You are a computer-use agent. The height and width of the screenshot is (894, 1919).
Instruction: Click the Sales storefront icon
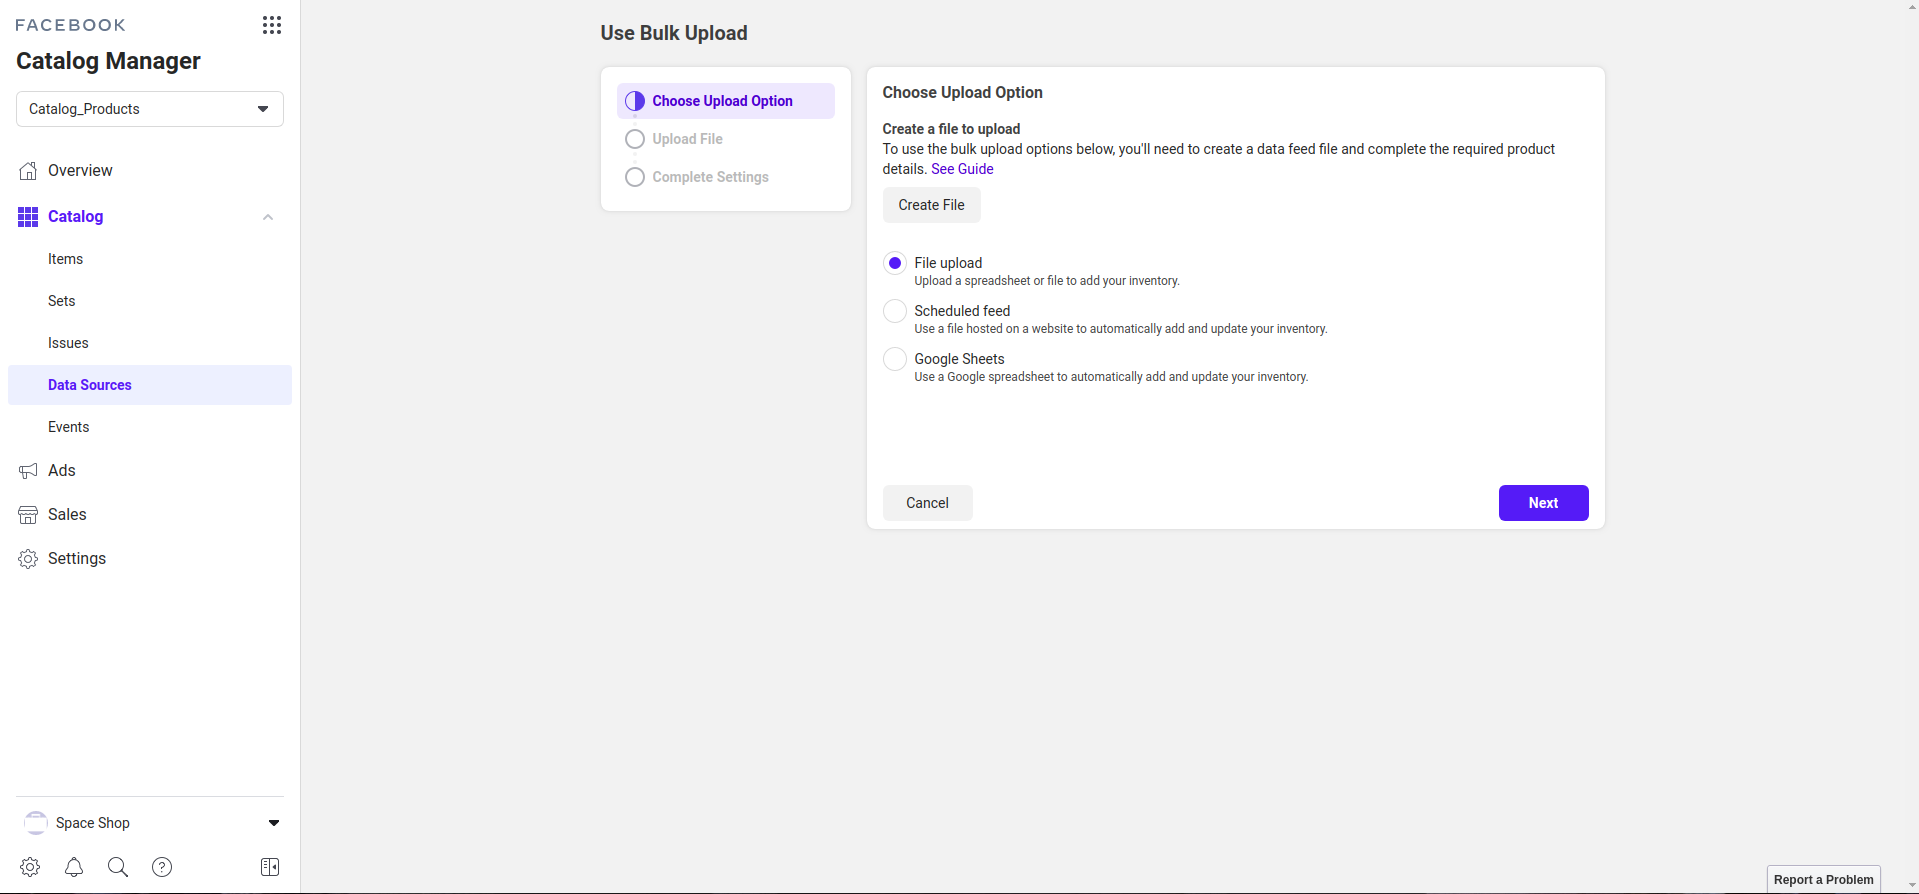click(28, 515)
